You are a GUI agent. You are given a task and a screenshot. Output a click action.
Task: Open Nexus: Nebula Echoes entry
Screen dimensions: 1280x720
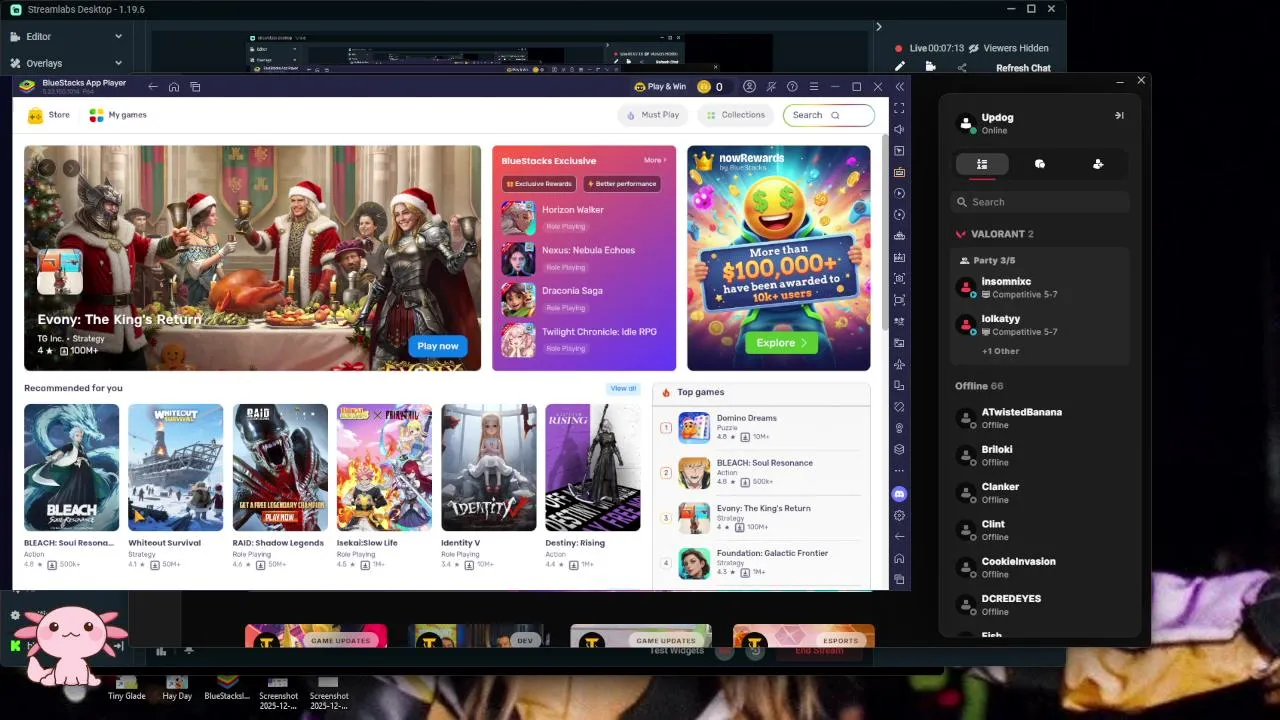[583, 258]
